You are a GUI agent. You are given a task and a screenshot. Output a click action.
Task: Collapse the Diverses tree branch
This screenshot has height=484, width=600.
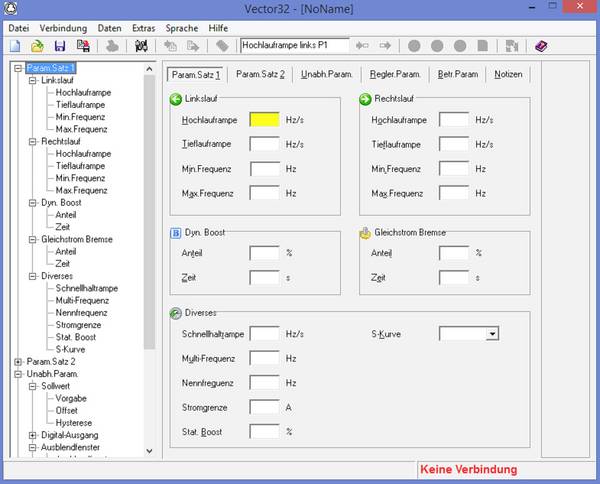(33, 276)
